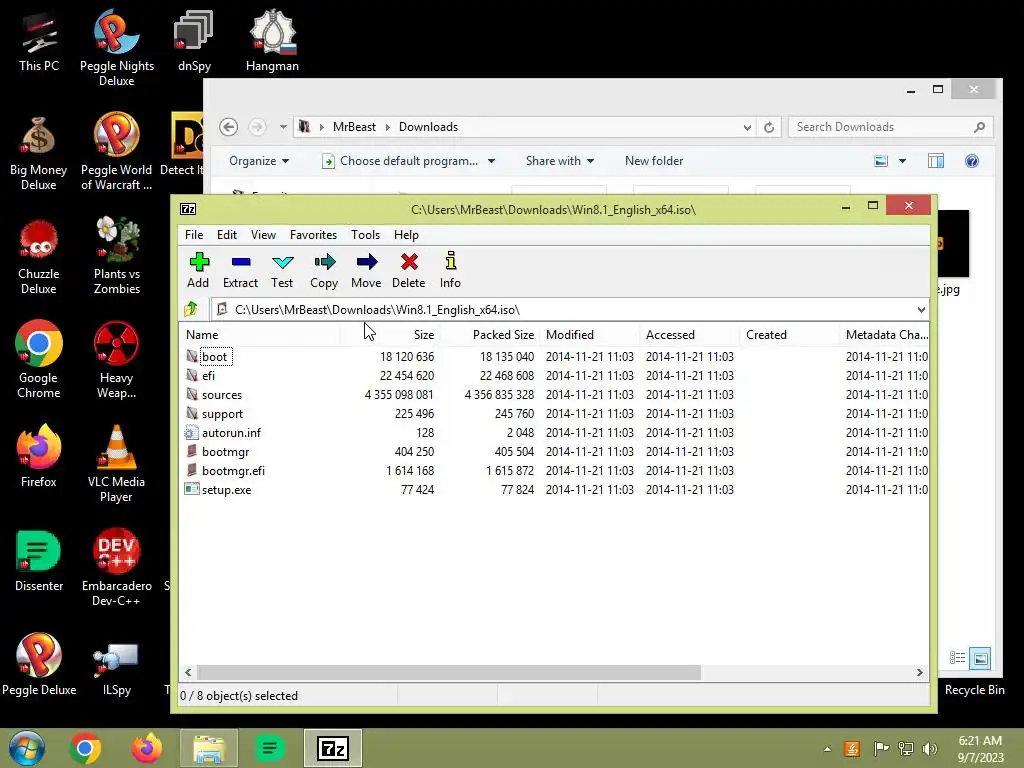Click Back arrow in Downloads Explorer window
1024x768 pixels.
[x=229, y=127]
